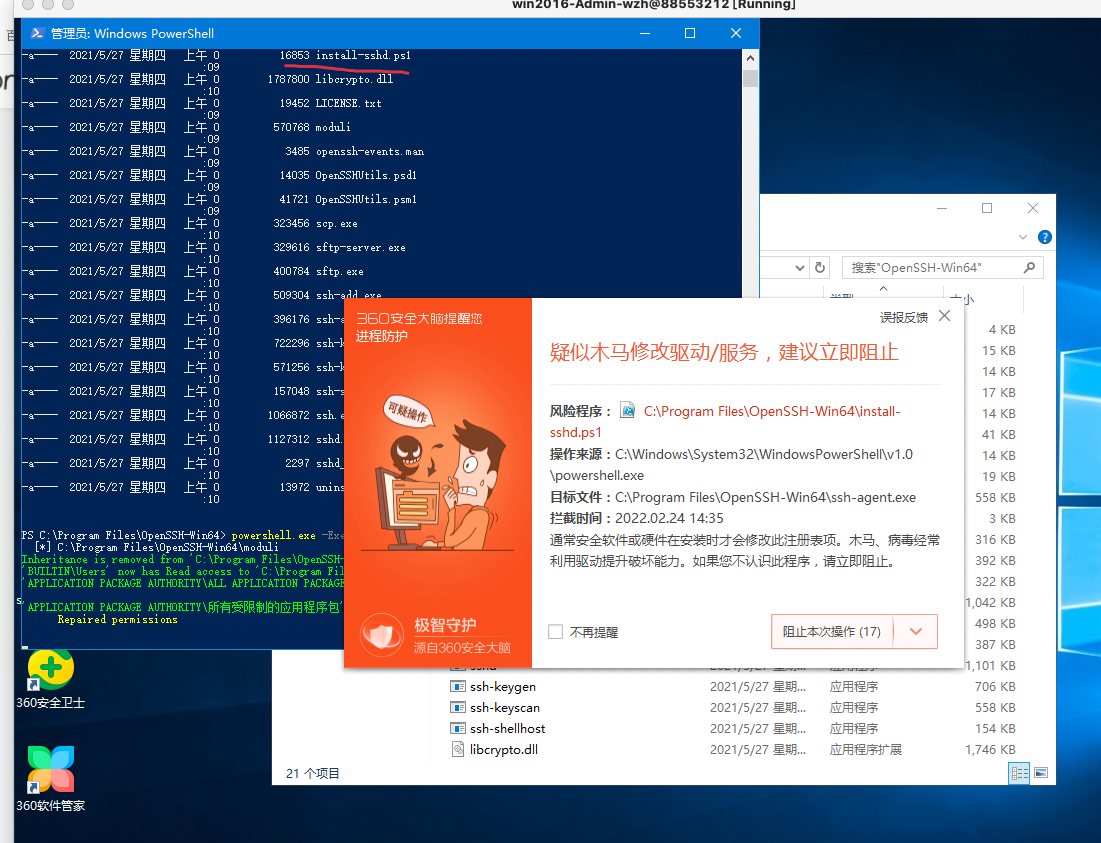Viewport: 1101px width, 843px height.
Task: Check the 不再提醒 checkbox
Action: click(x=555, y=632)
